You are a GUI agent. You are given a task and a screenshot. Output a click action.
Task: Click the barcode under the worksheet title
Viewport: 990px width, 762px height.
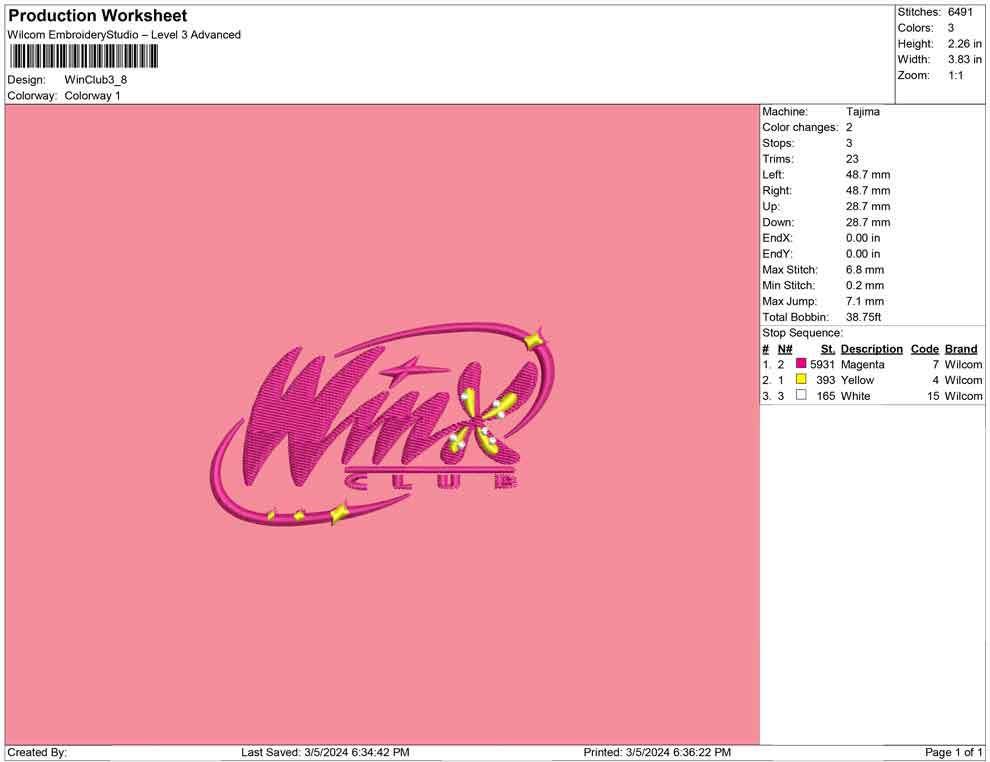(x=83, y=57)
